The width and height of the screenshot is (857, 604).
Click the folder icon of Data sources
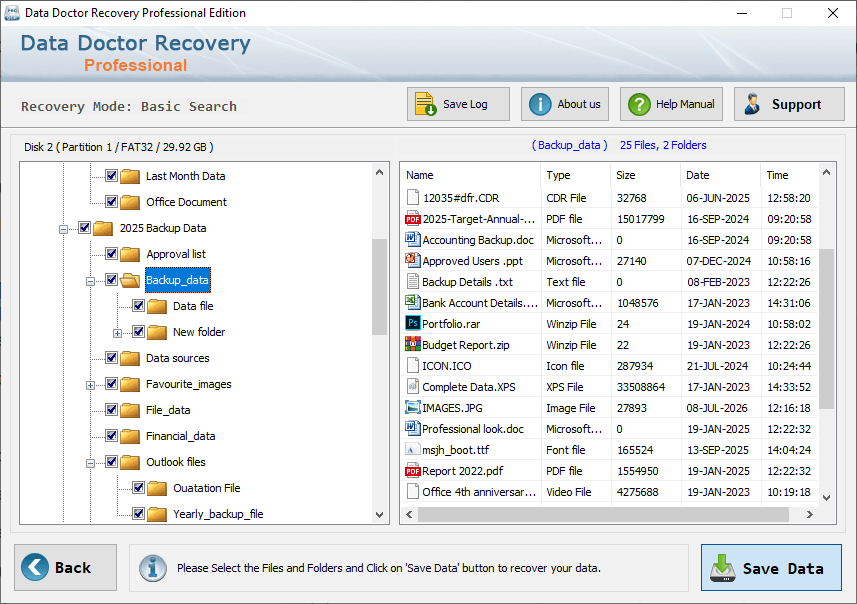point(130,358)
